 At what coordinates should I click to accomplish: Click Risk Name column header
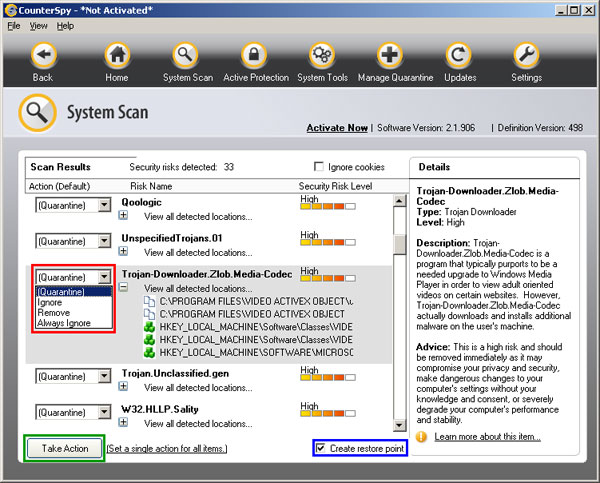coord(151,186)
